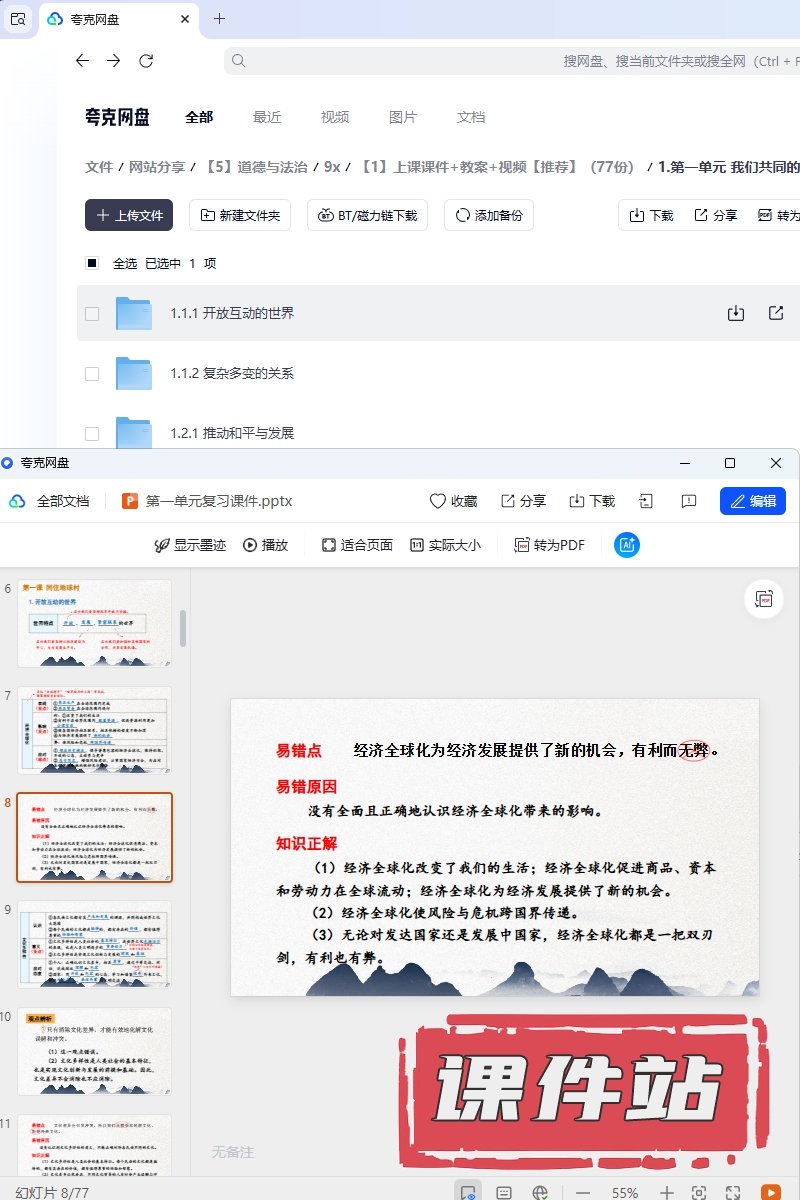800x1200 pixels.
Task: Download the 1.1.1 开放互动的世界 folder
Action: [x=735, y=313]
